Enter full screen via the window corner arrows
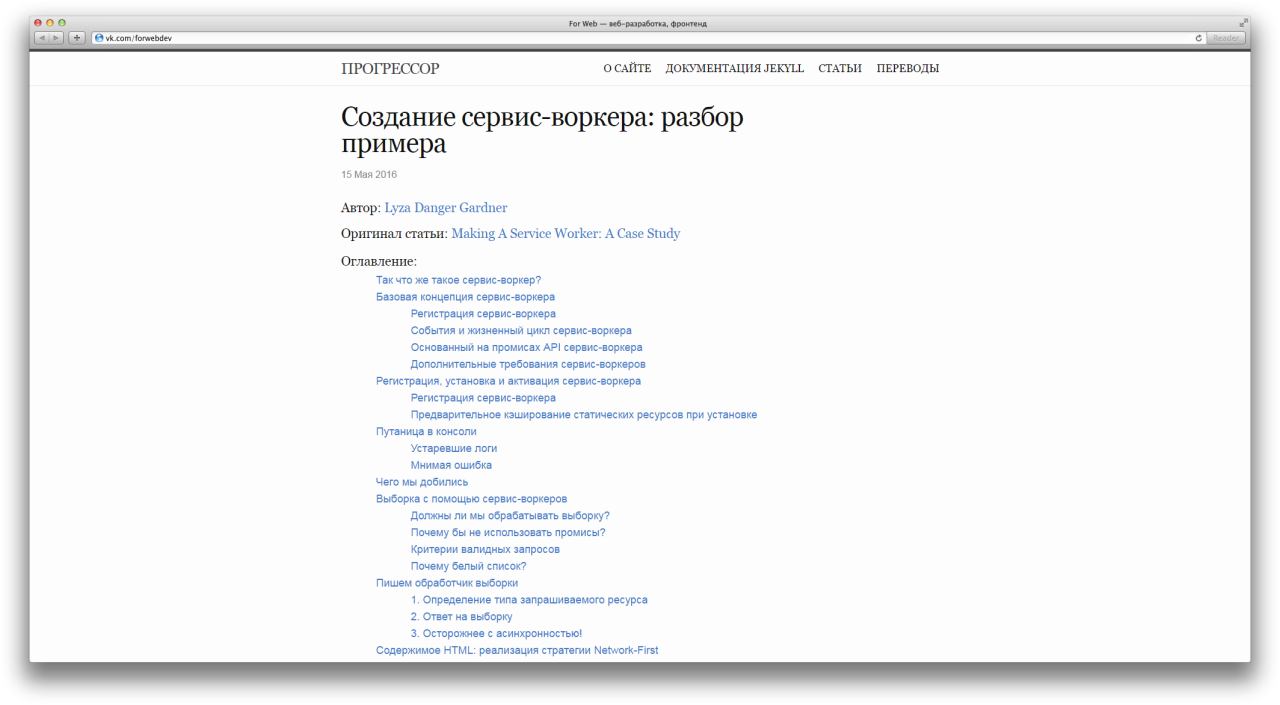The image size is (1280, 705). (x=1244, y=23)
